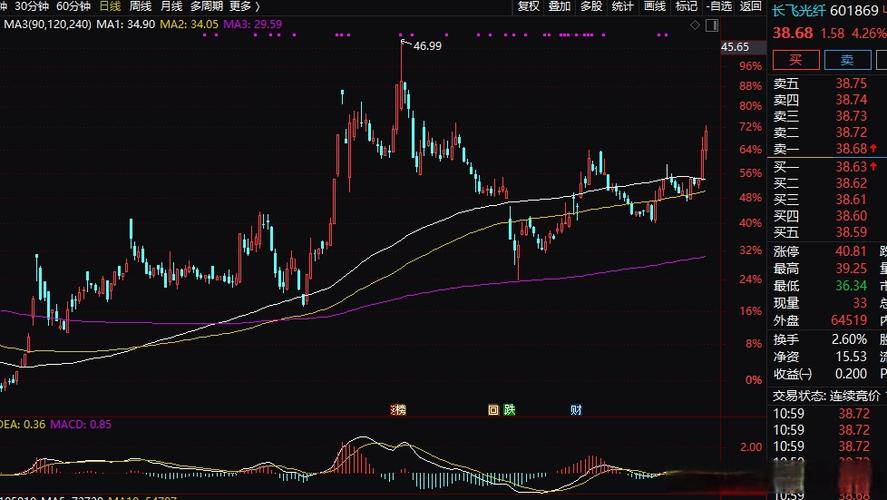Click the blue 财 financial report marker

[x=576, y=409]
